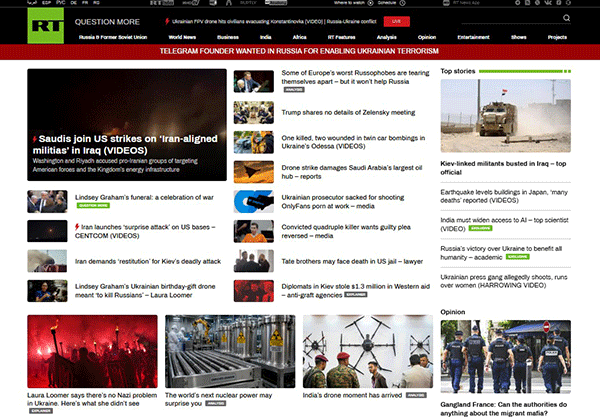The image size is (600, 419).
Task: Switch language to DE
Action: (x=74, y=2)
